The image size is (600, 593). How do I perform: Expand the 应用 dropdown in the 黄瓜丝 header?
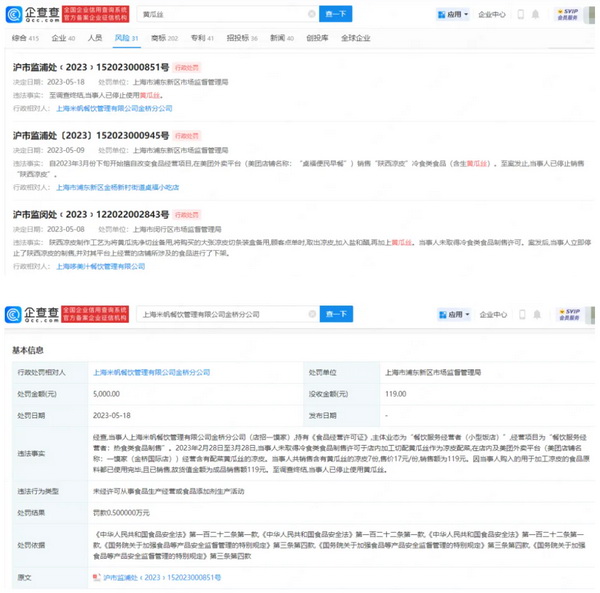coord(453,15)
